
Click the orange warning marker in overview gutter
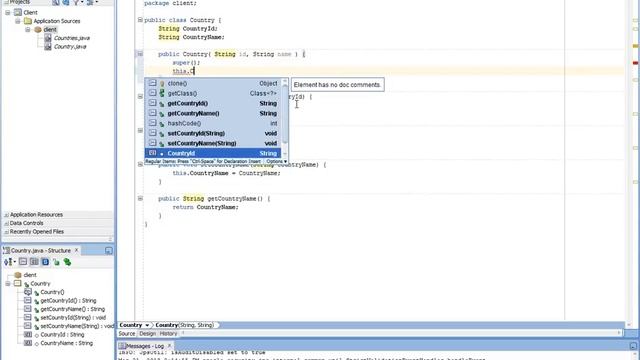tap(635, 46)
